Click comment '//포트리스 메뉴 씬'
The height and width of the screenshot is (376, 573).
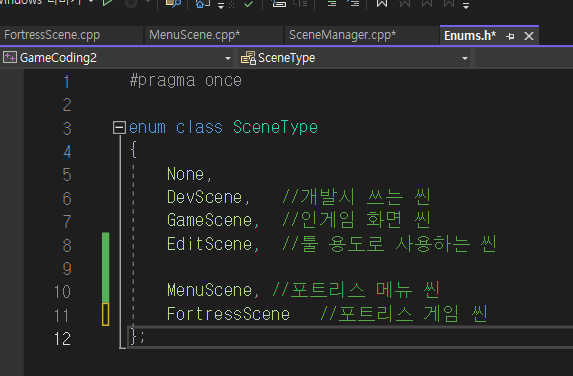356,290
